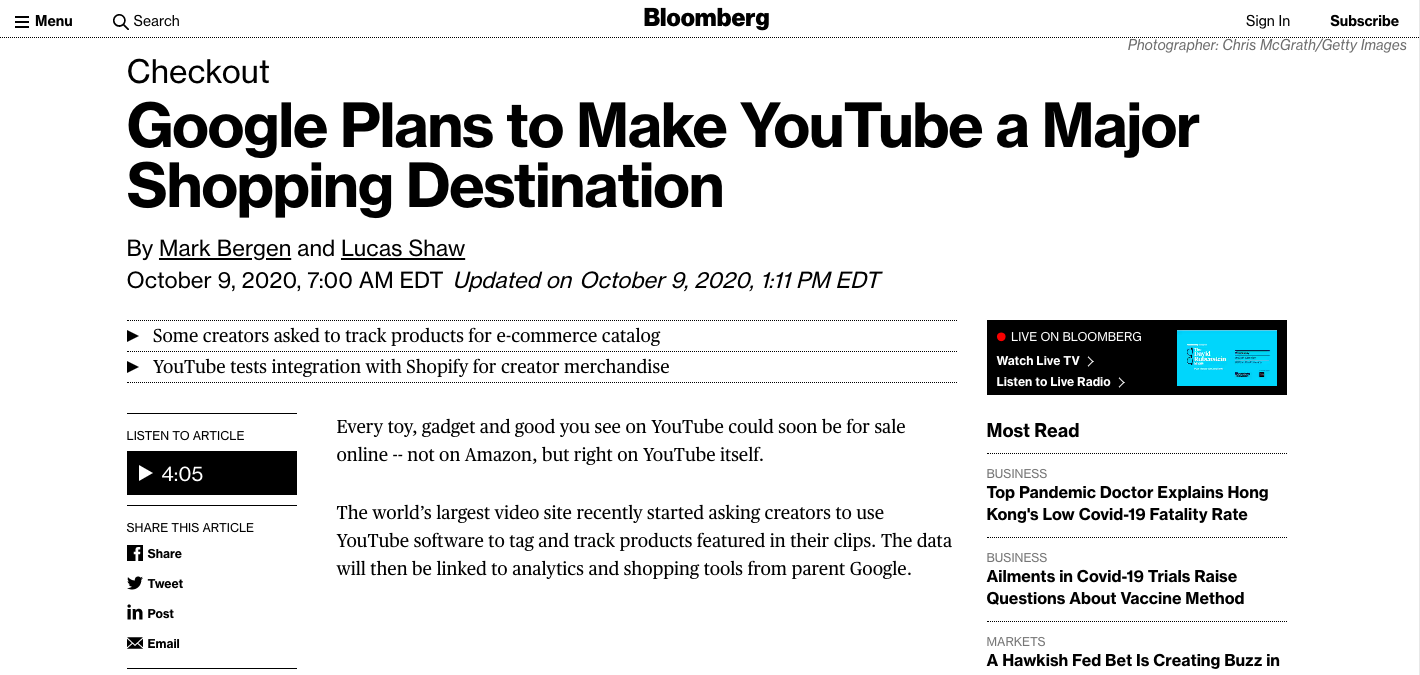The width and height of the screenshot is (1420, 675).
Task: Click Watch Live TV text
Action: 1038,361
